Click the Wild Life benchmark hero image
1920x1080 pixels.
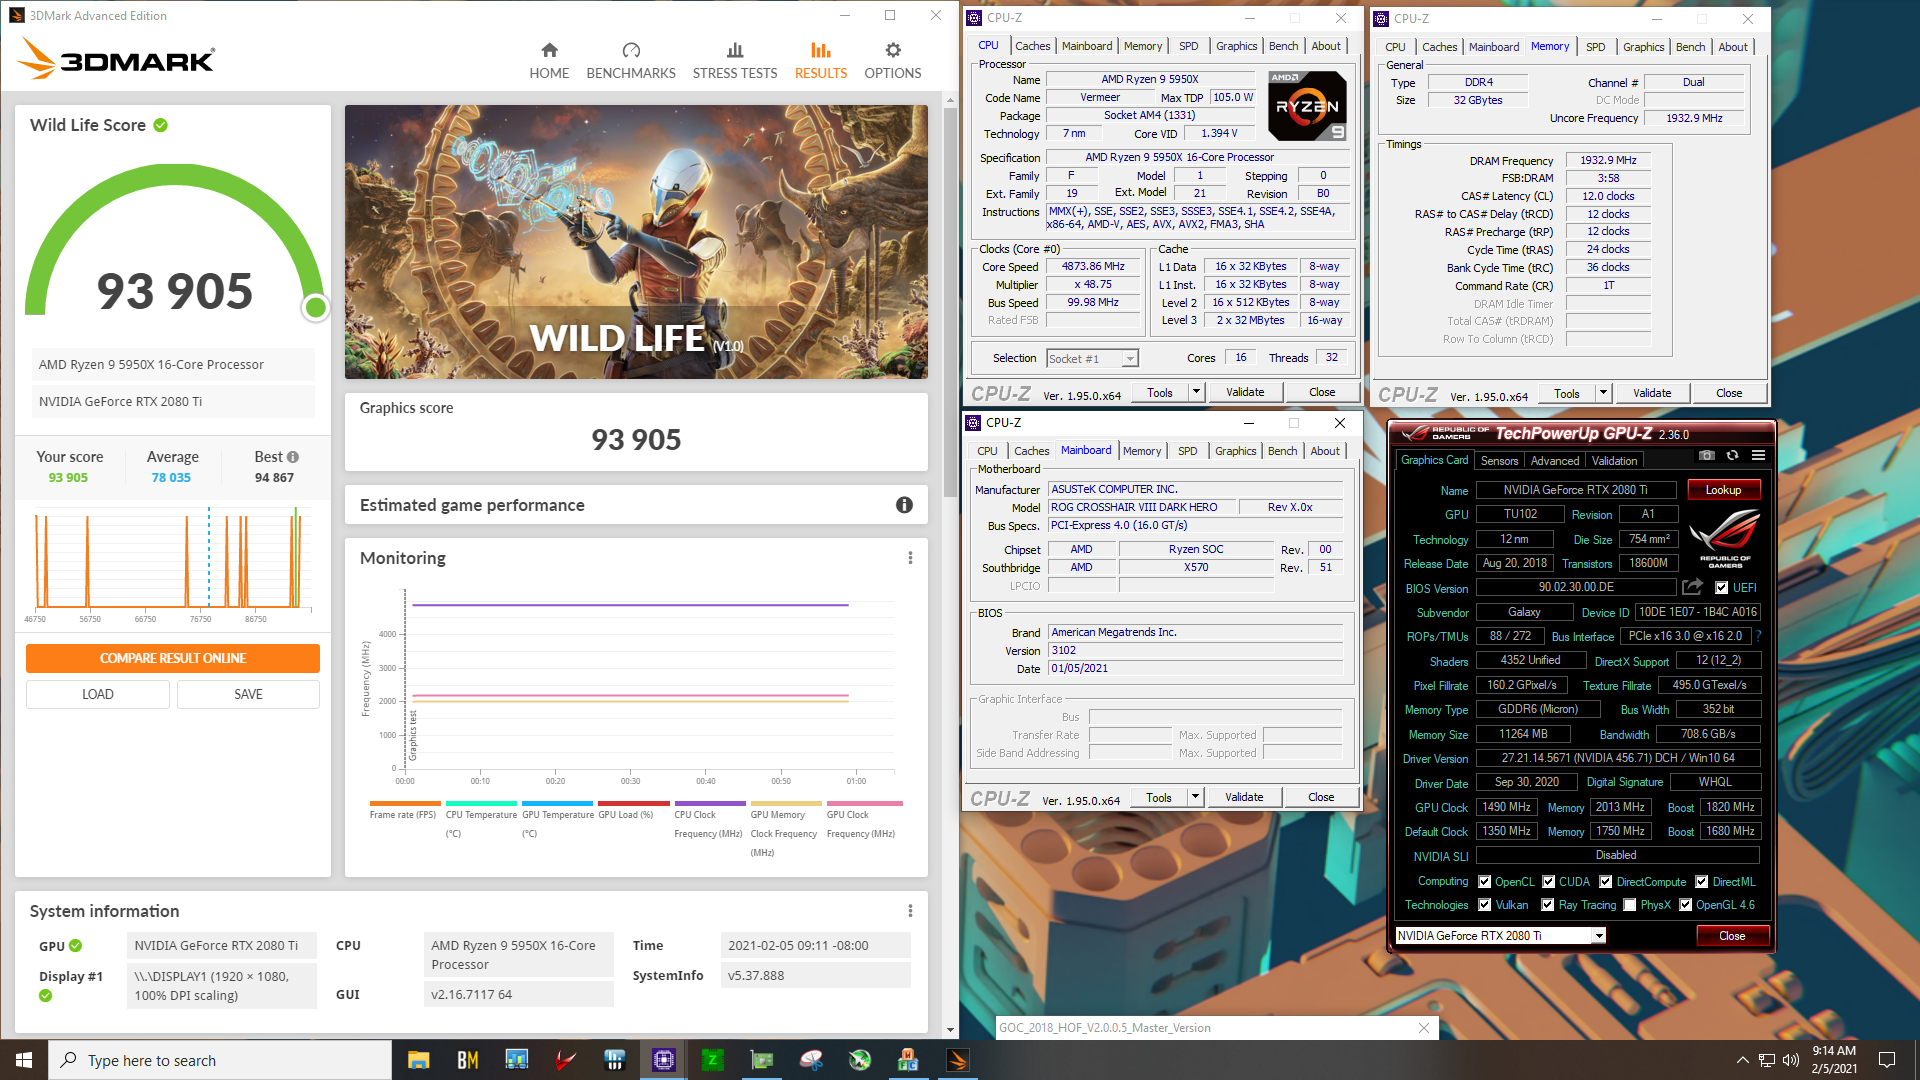pos(636,242)
